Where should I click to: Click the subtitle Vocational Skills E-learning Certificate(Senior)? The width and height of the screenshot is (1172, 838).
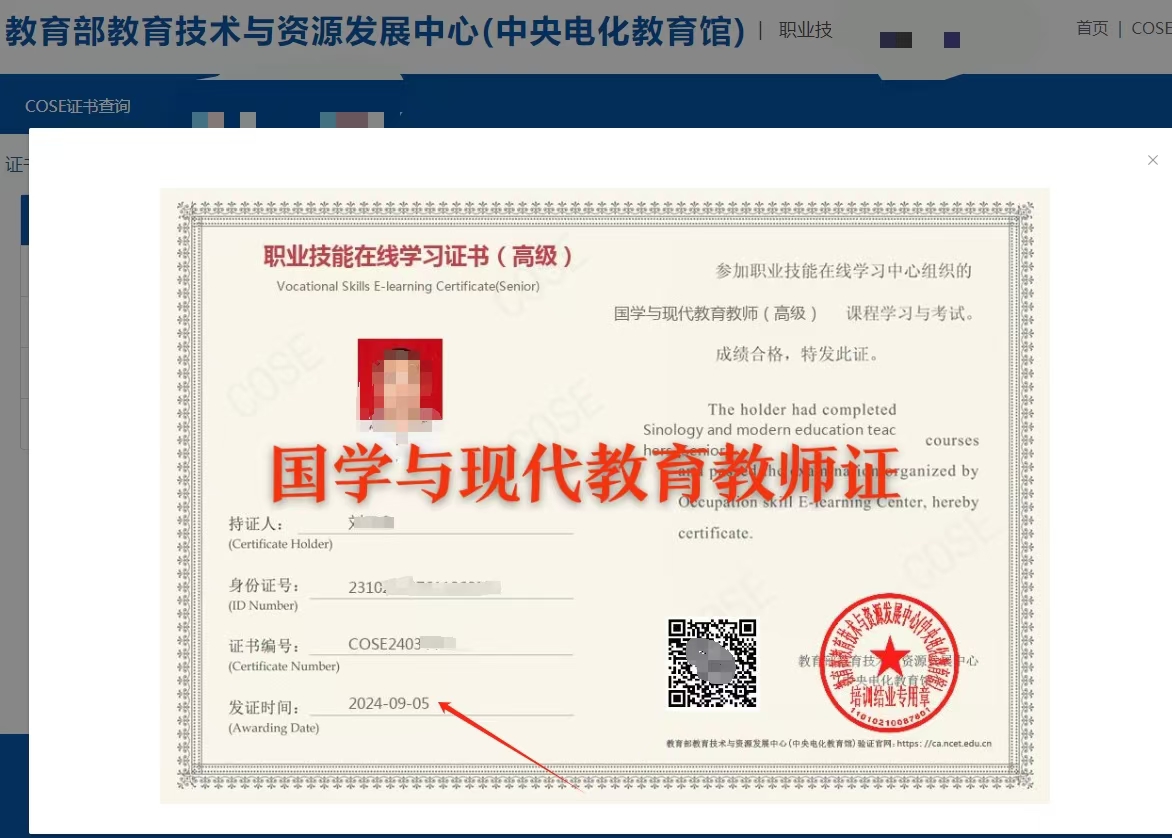click(x=408, y=286)
